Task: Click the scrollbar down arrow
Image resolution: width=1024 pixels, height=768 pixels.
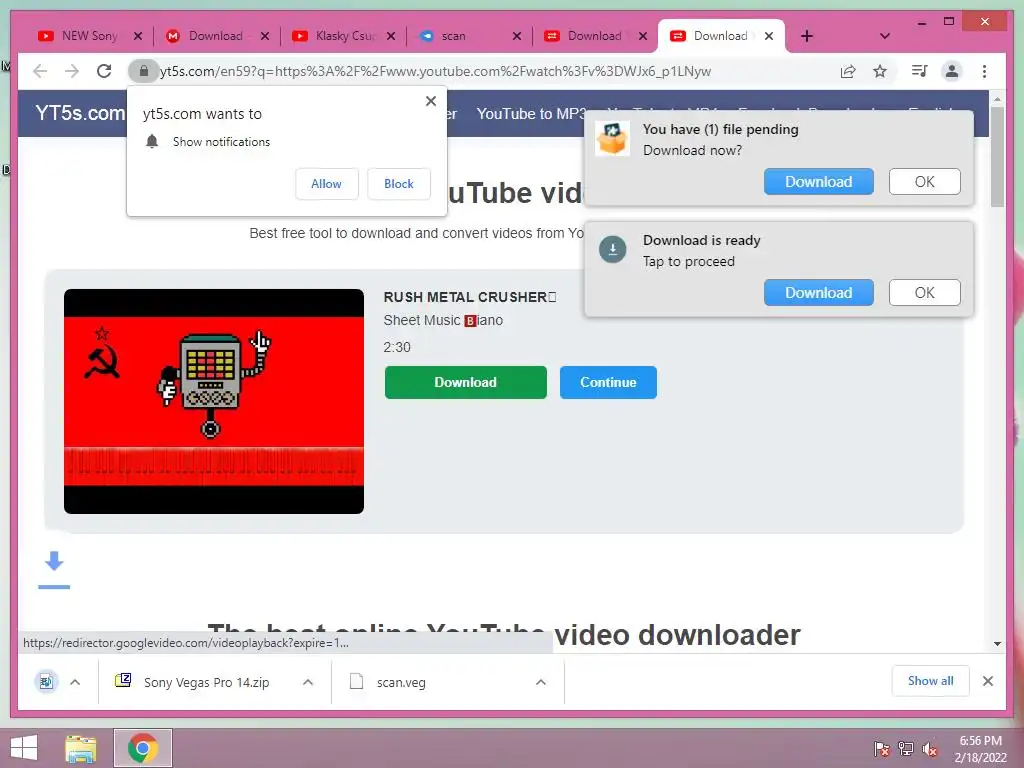Action: (x=997, y=643)
